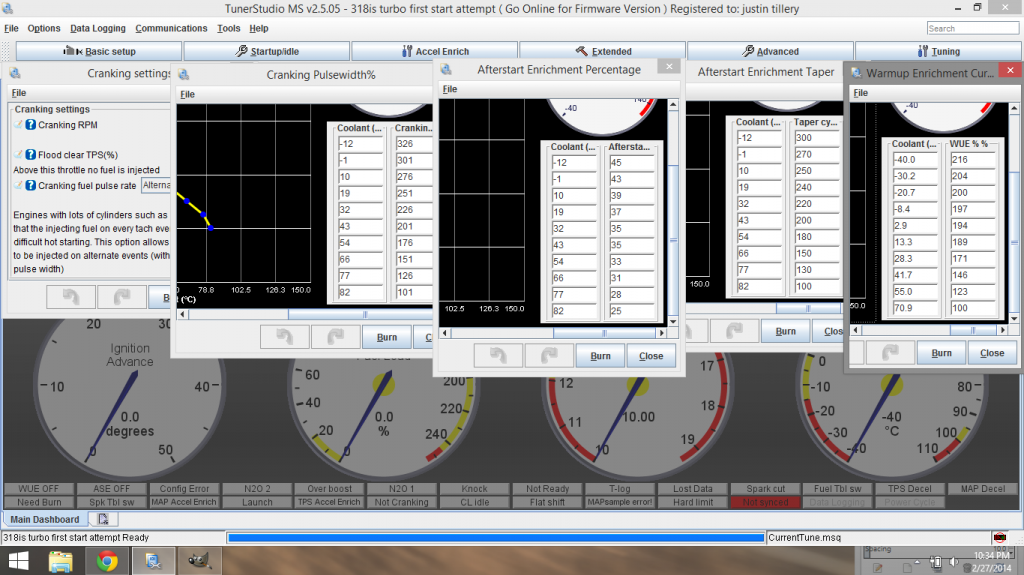Click help icon beside Cranking RPM
This screenshot has height=575, width=1024.
tap(31, 124)
